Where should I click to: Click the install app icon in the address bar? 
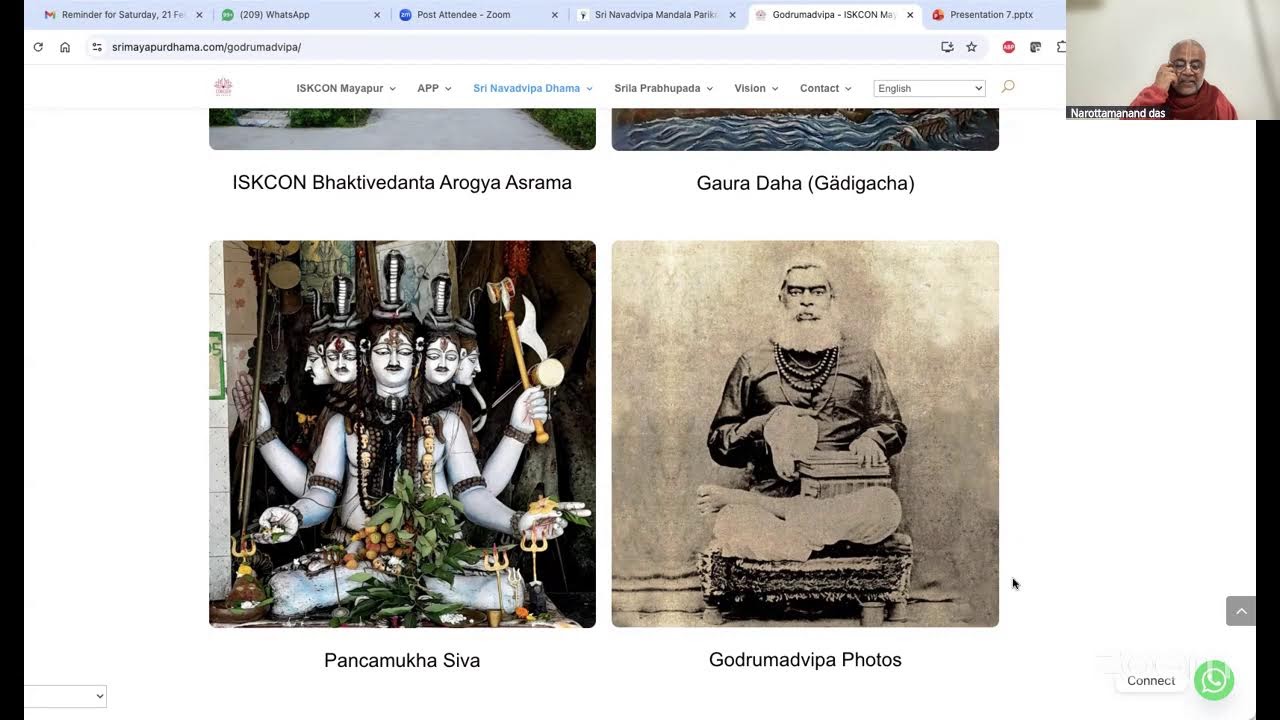(947, 47)
